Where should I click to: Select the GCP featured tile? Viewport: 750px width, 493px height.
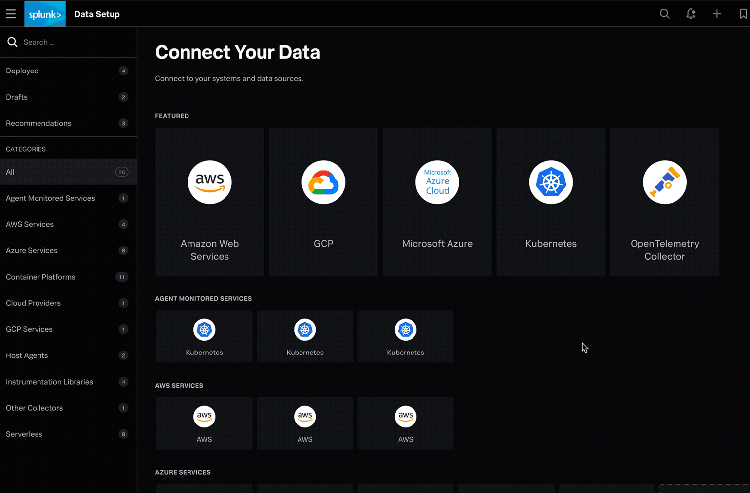(x=323, y=201)
